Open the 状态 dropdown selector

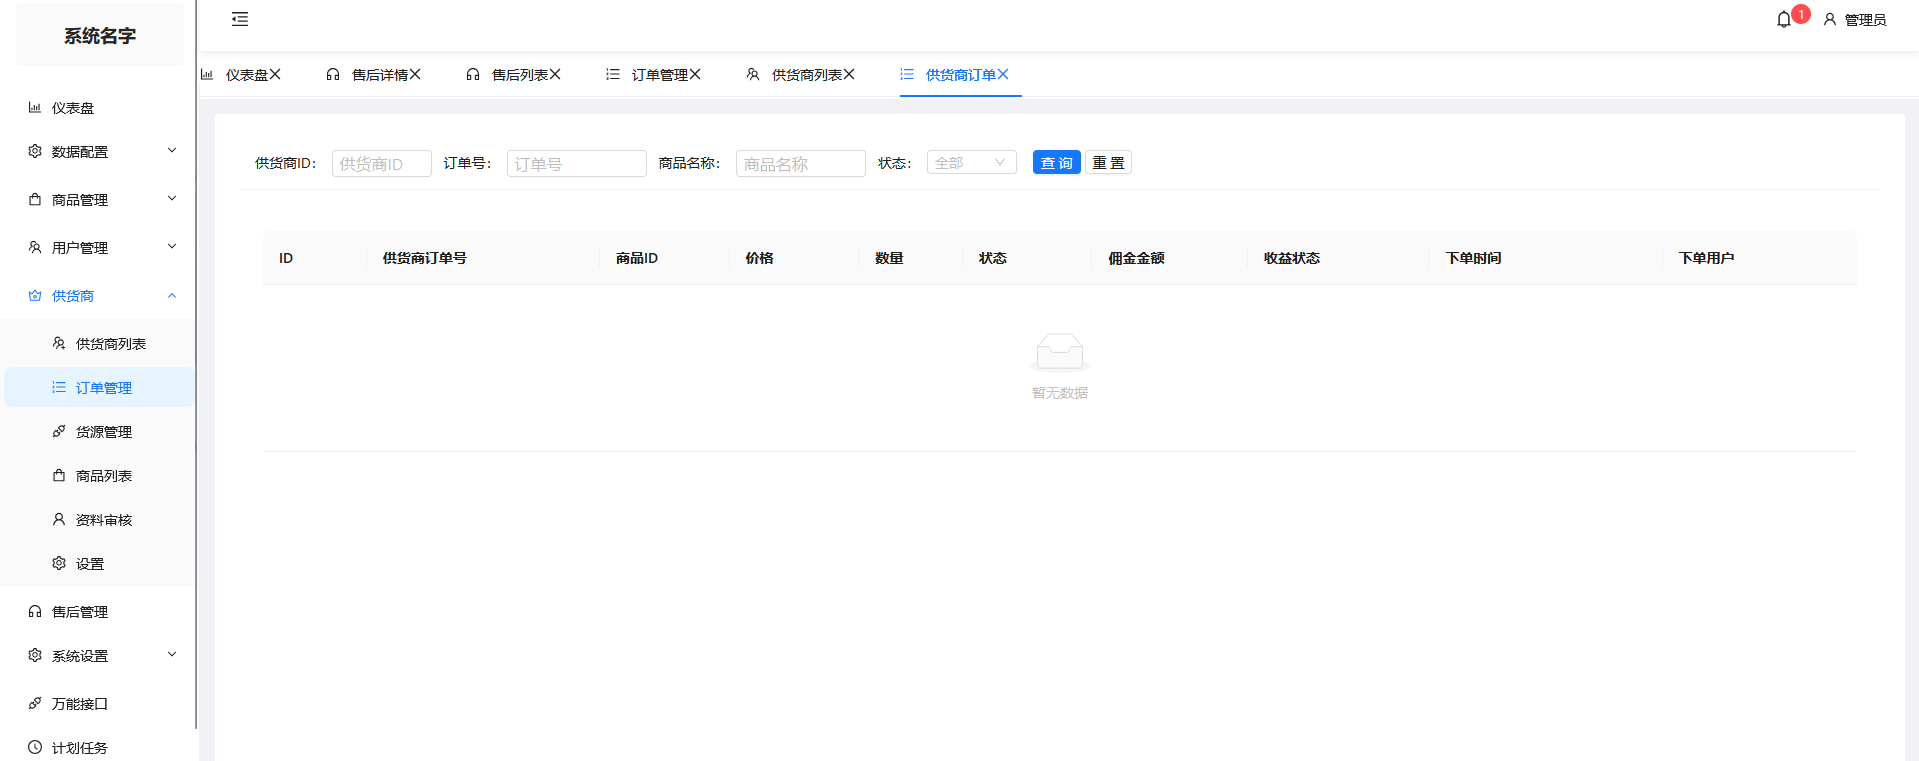[x=971, y=163]
